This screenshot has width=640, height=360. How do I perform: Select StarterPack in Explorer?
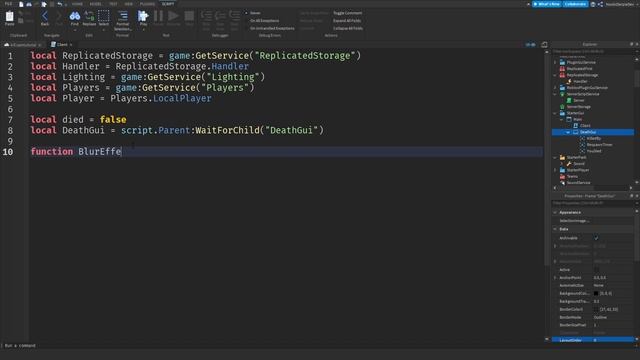[x=576, y=157]
